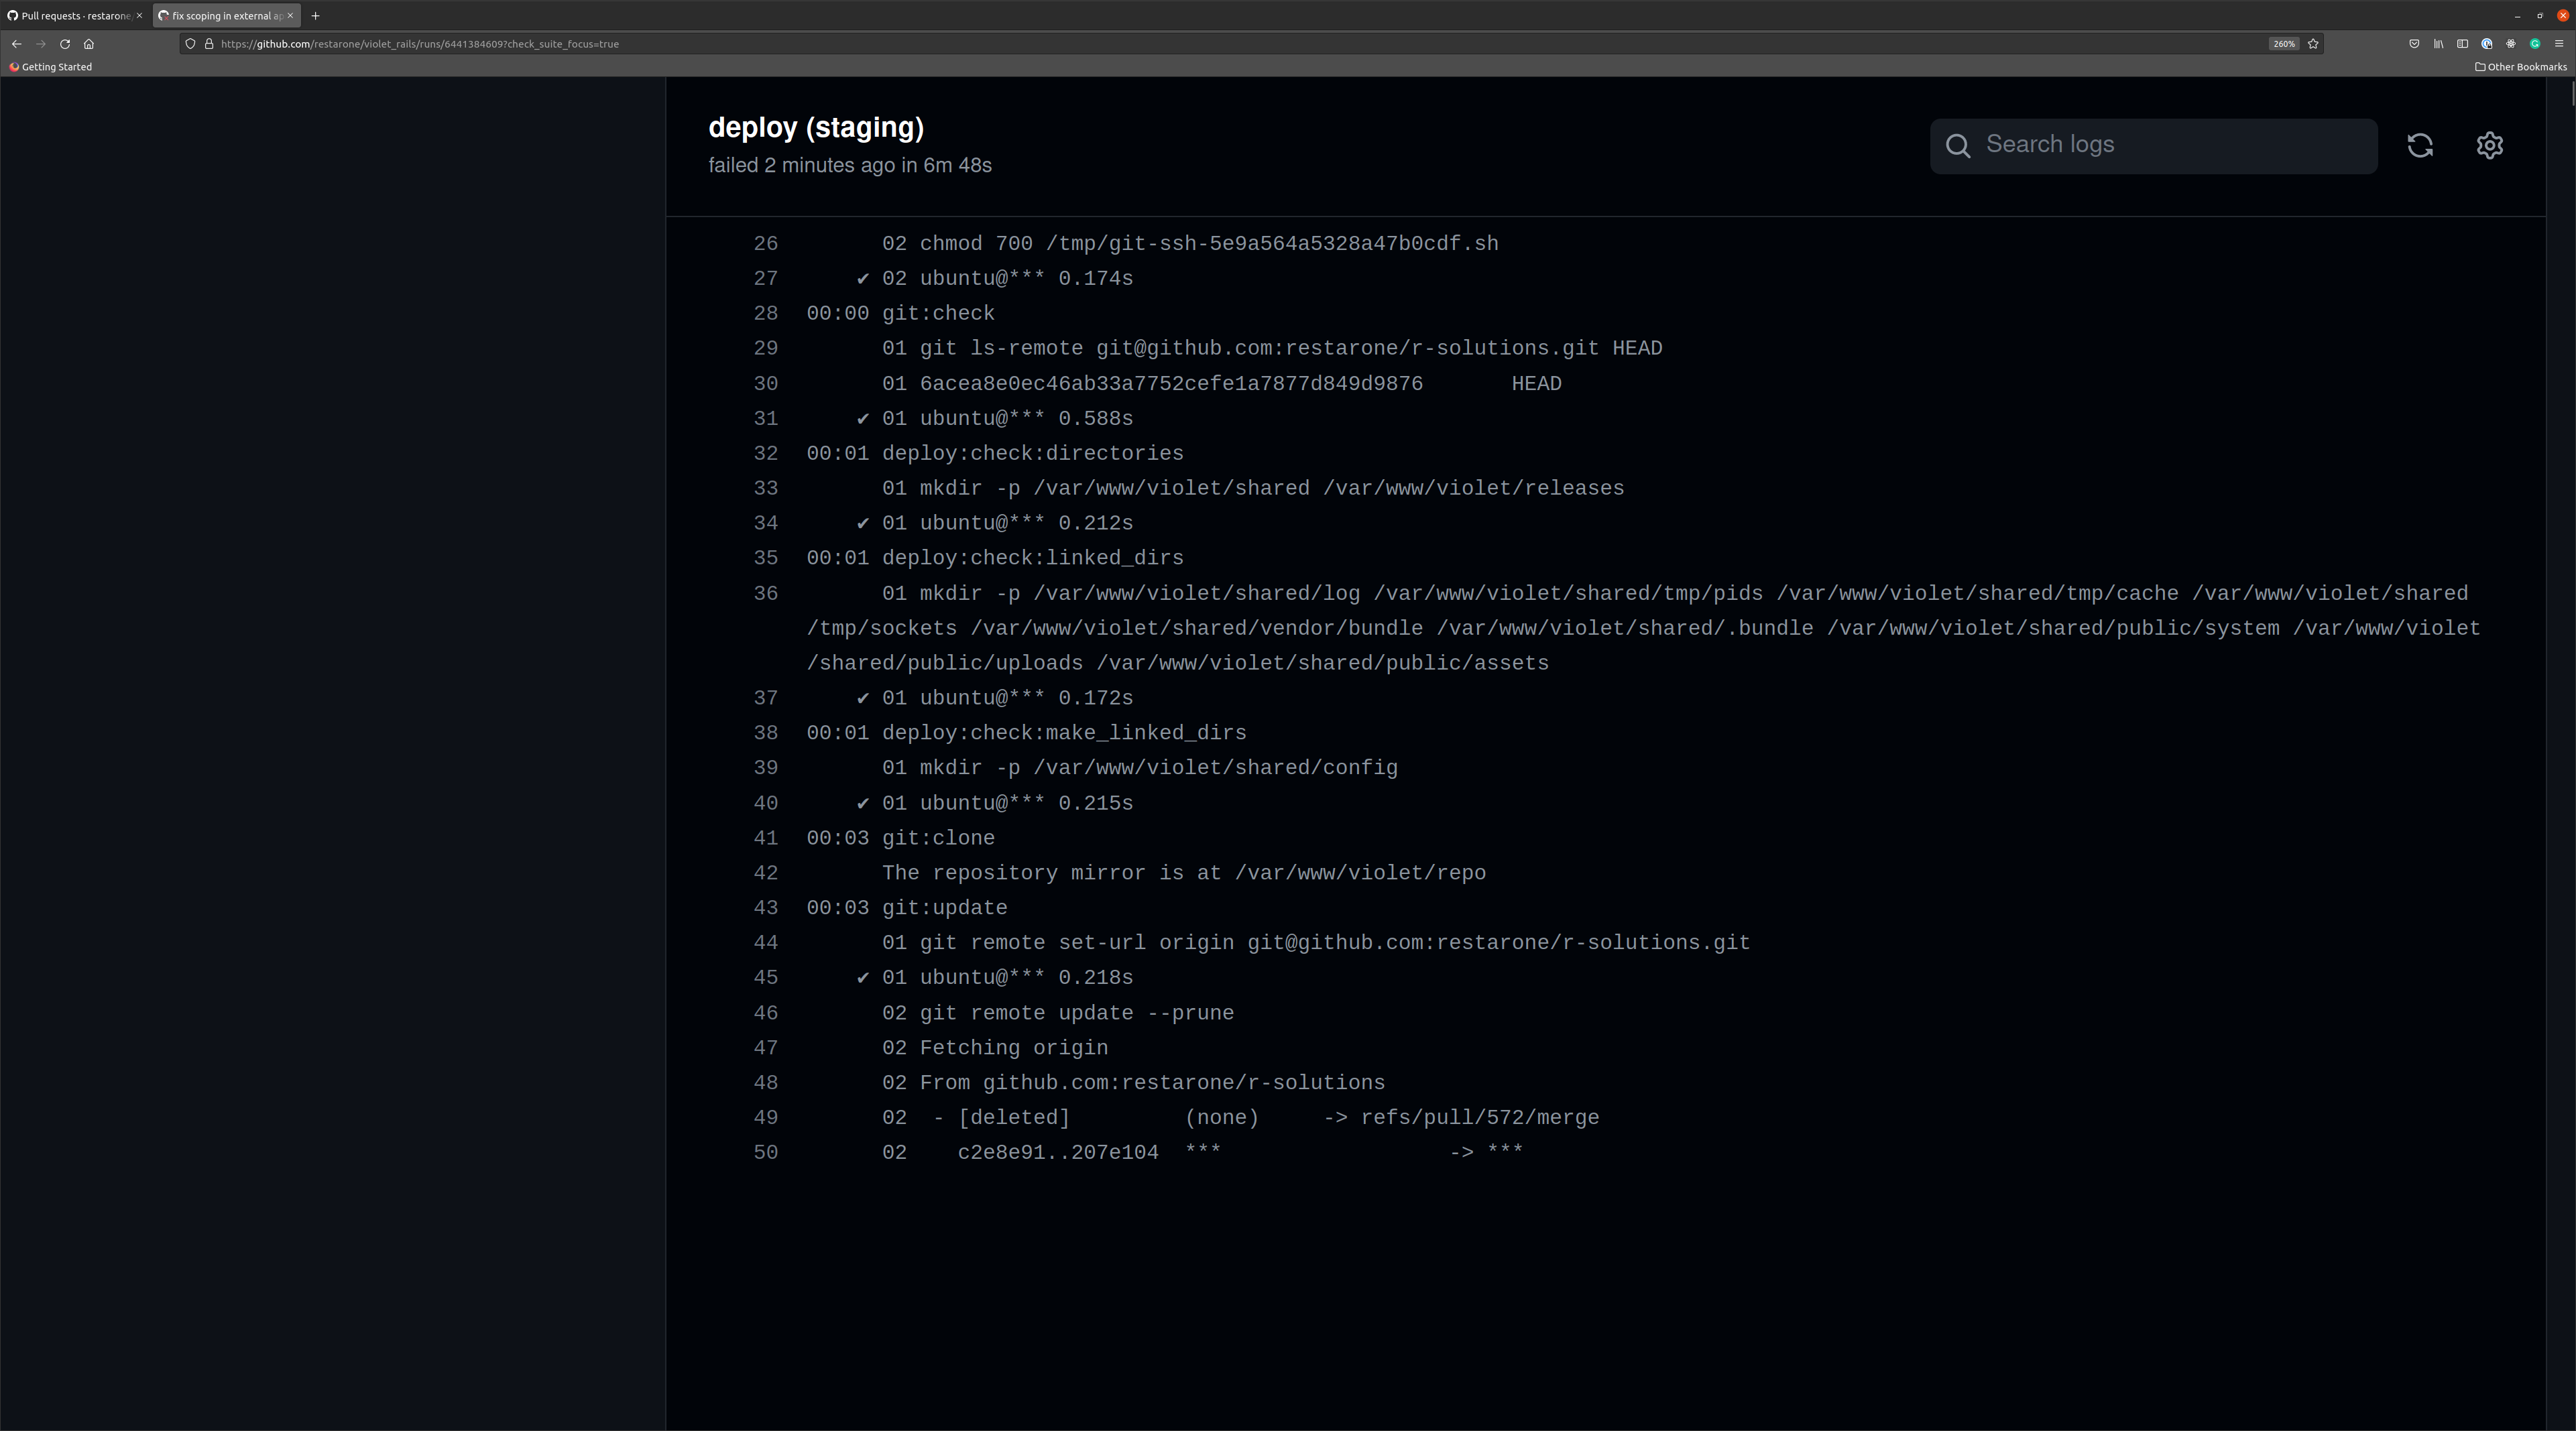
Task: Switch to the Pull requests tab
Action: (70, 16)
